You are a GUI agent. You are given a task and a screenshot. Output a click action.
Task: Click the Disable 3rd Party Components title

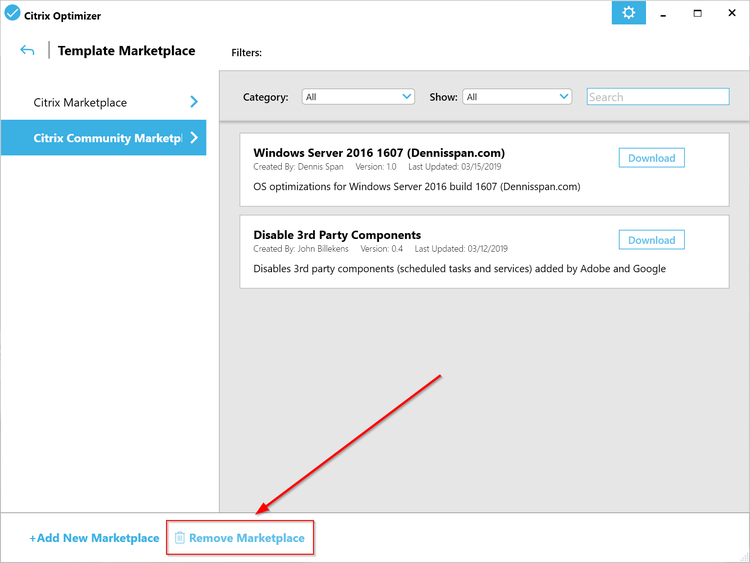tap(337, 235)
